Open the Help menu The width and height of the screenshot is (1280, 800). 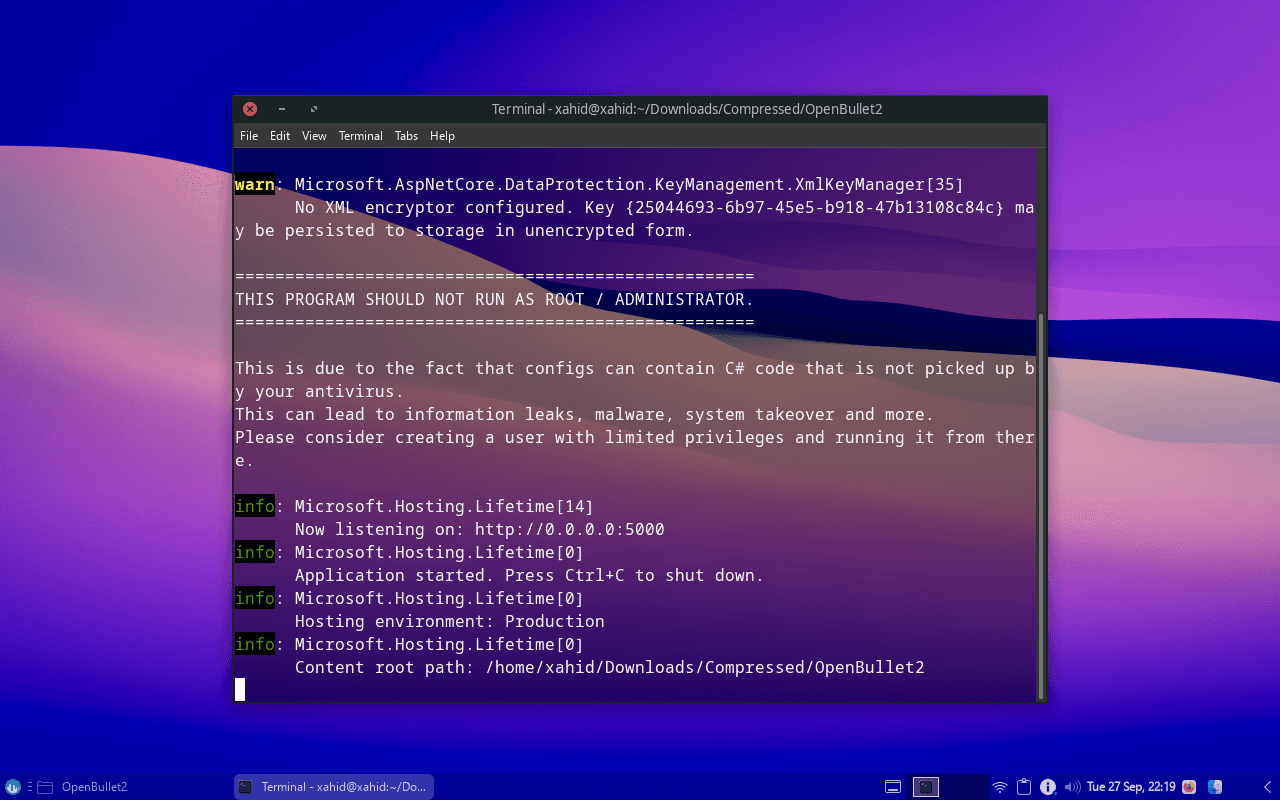click(442, 135)
